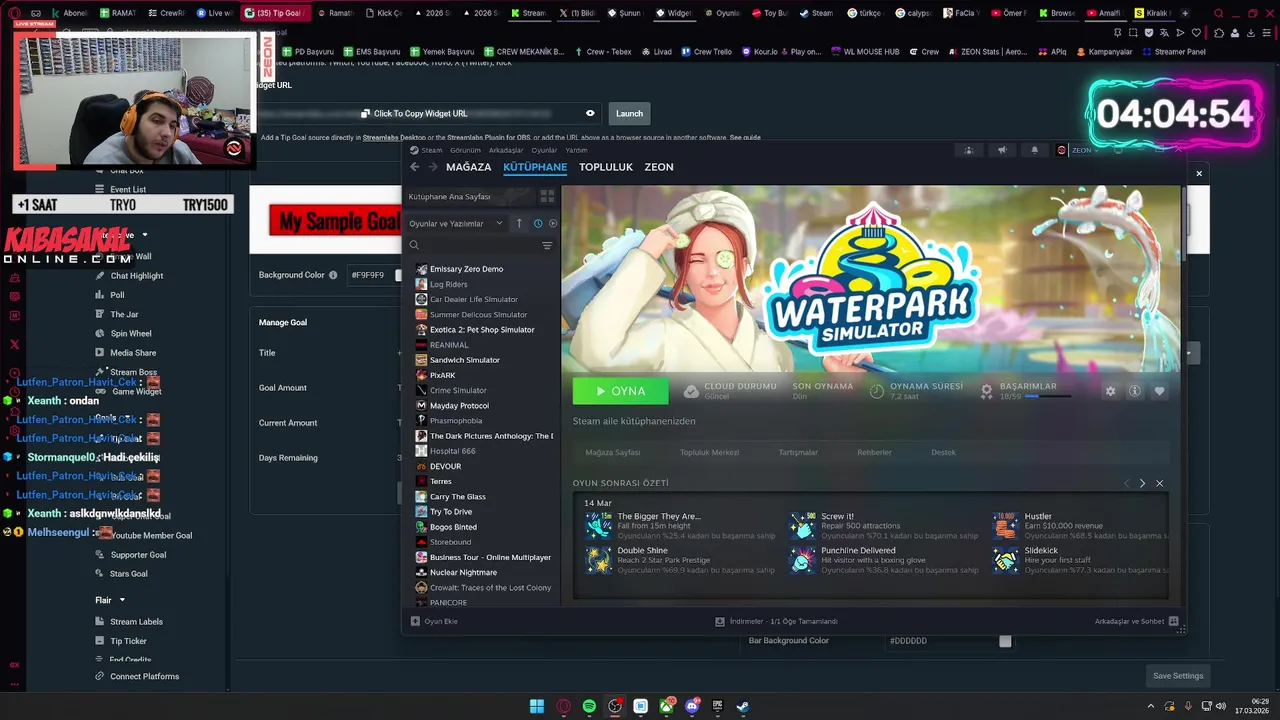The width and height of the screenshot is (1280, 720).
Task: Open the Mağaza Sayfası link
Action: [x=612, y=452]
